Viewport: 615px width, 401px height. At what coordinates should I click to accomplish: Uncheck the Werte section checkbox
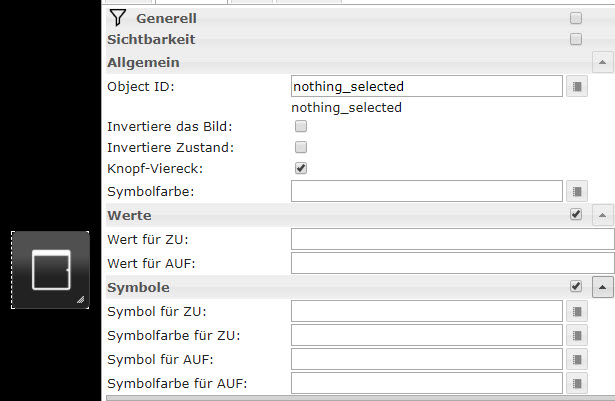coord(575,215)
